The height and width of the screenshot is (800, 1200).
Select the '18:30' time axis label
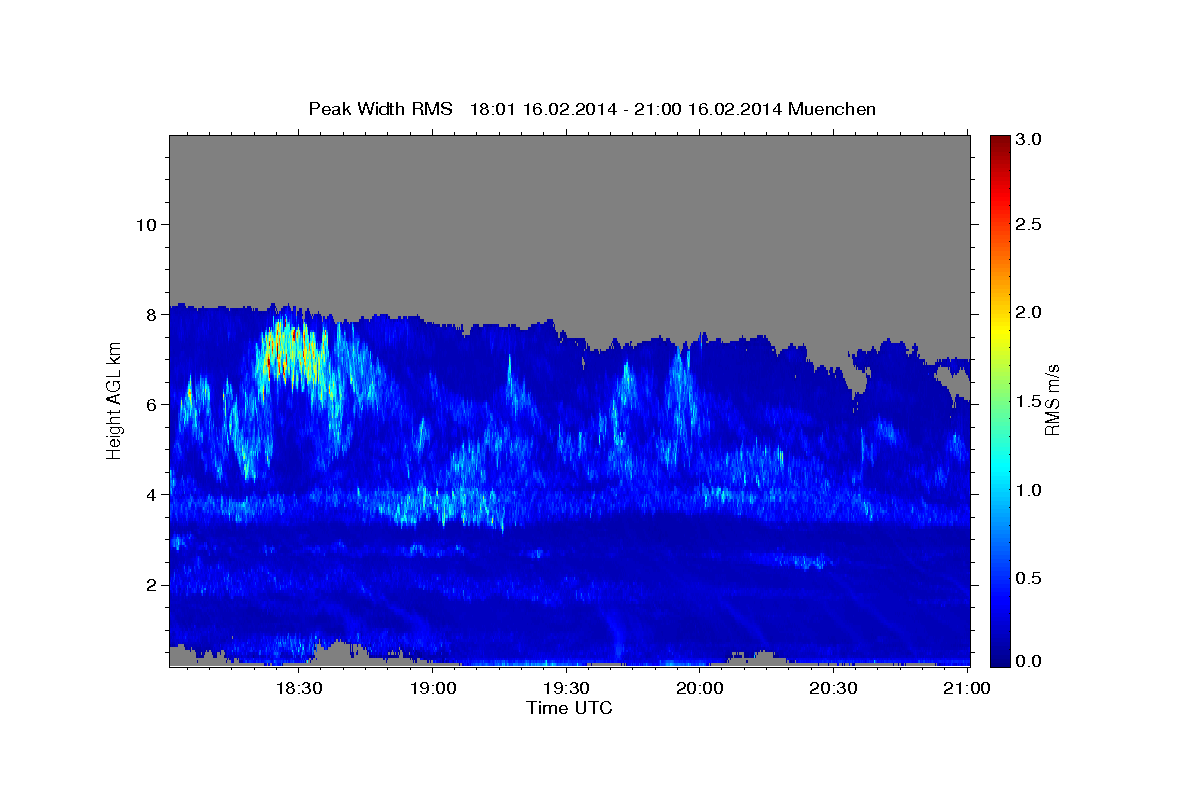click(x=298, y=689)
